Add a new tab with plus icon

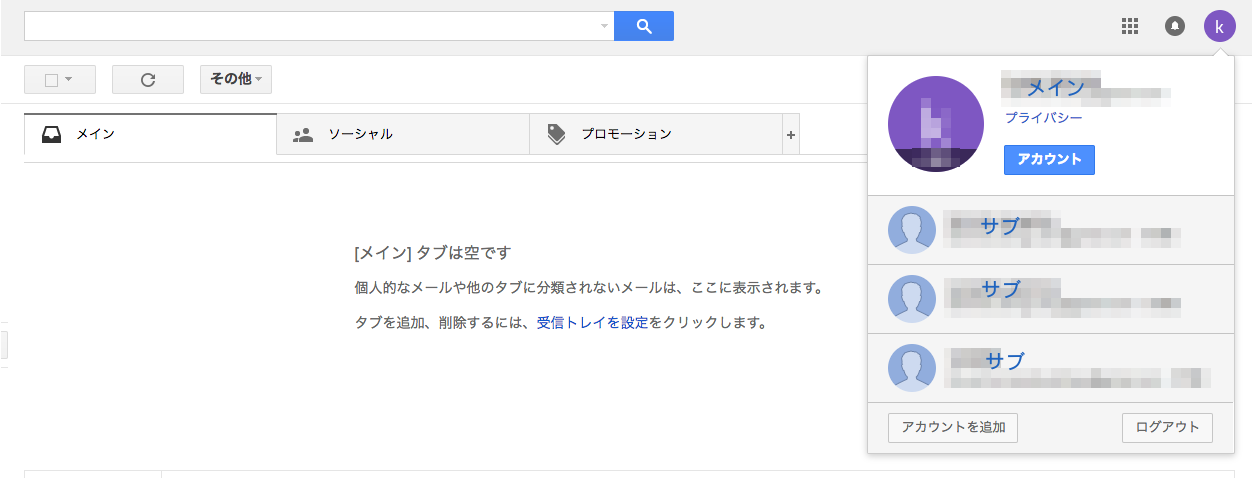[x=790, y=134]
